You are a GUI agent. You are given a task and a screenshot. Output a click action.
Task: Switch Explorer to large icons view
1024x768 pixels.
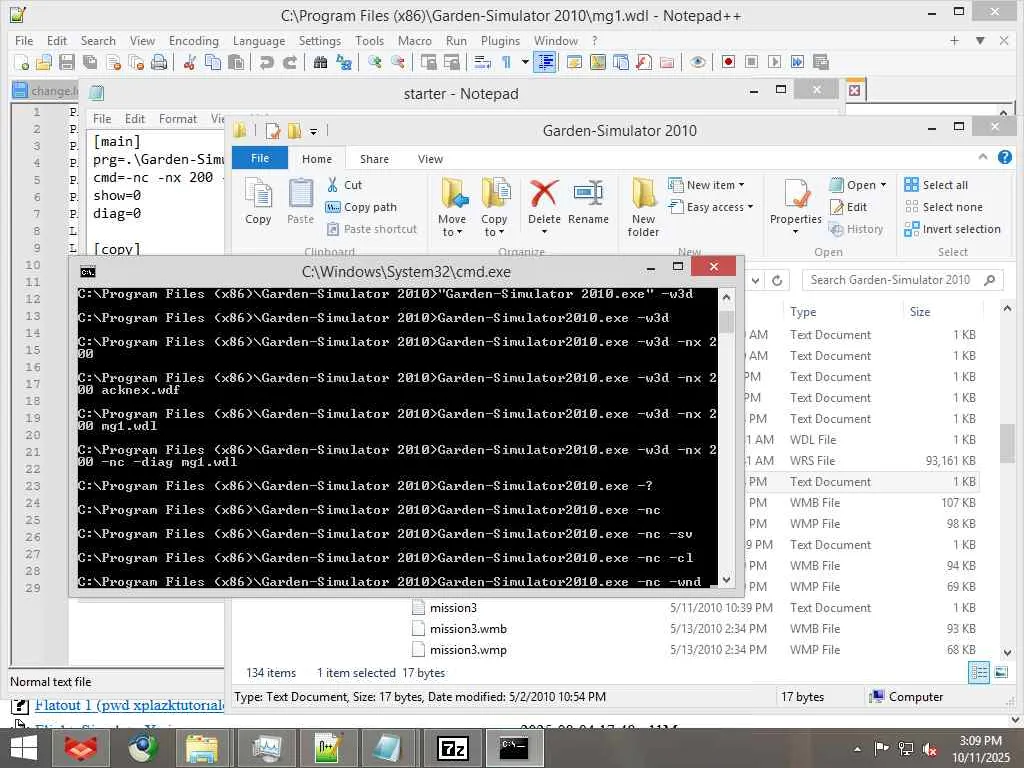point(1001,672)
